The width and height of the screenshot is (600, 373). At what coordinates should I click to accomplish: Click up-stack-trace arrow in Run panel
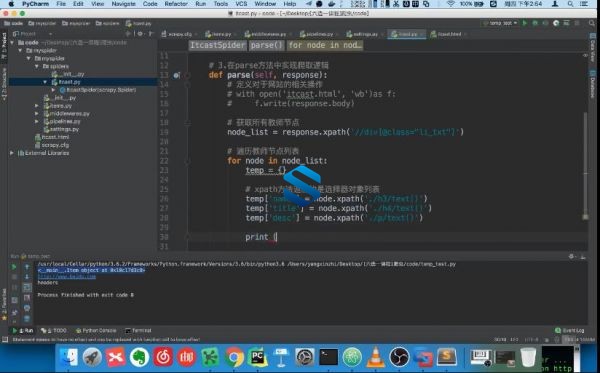(27, 267)
